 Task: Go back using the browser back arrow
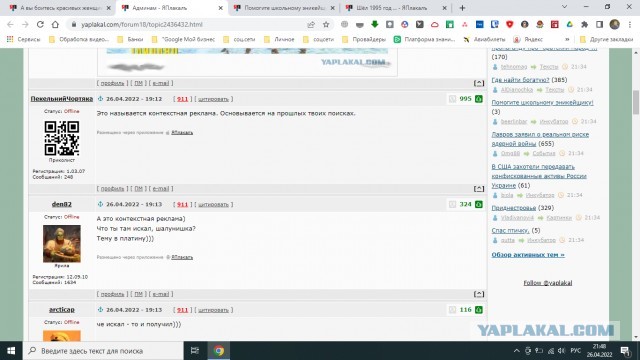pyautogui.click(x=10, y=24)
